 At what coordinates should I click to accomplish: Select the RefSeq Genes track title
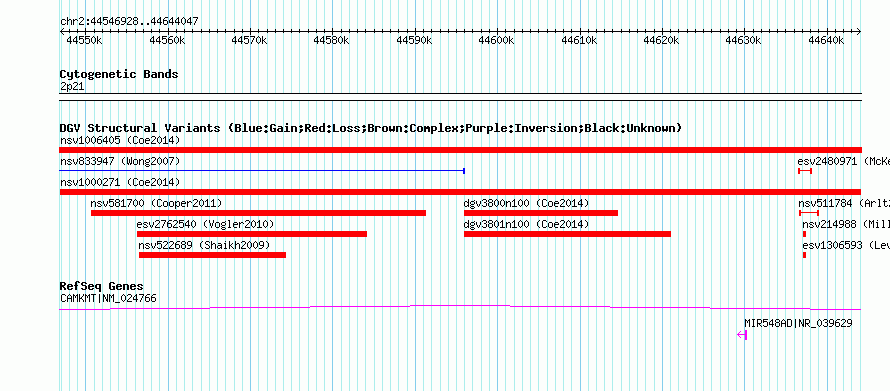click(102, 286)
